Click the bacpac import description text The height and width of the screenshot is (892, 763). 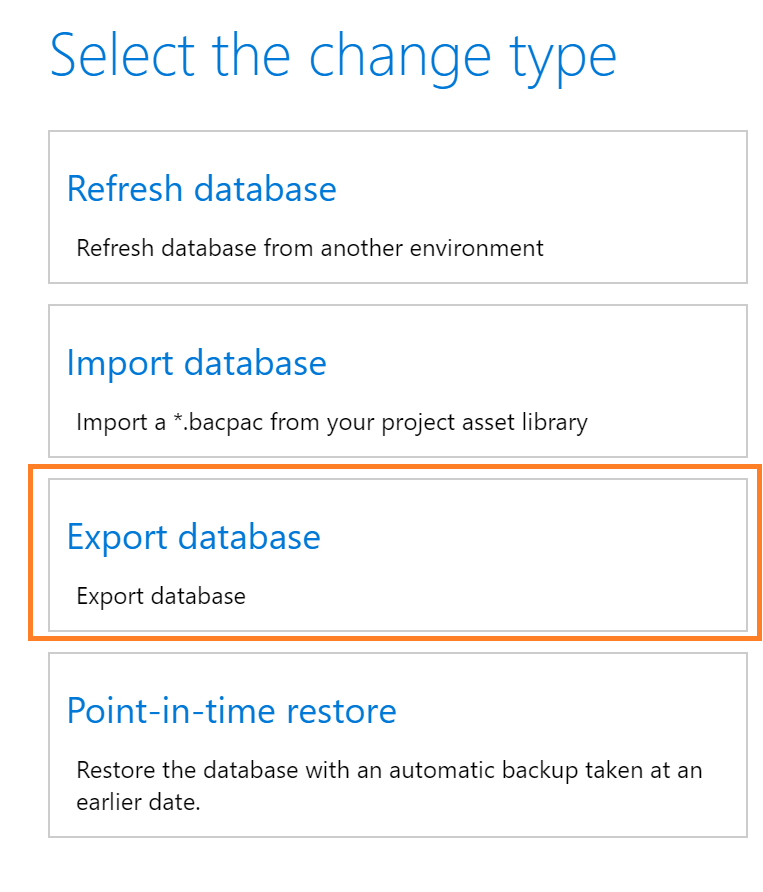(x=332, y=422)
